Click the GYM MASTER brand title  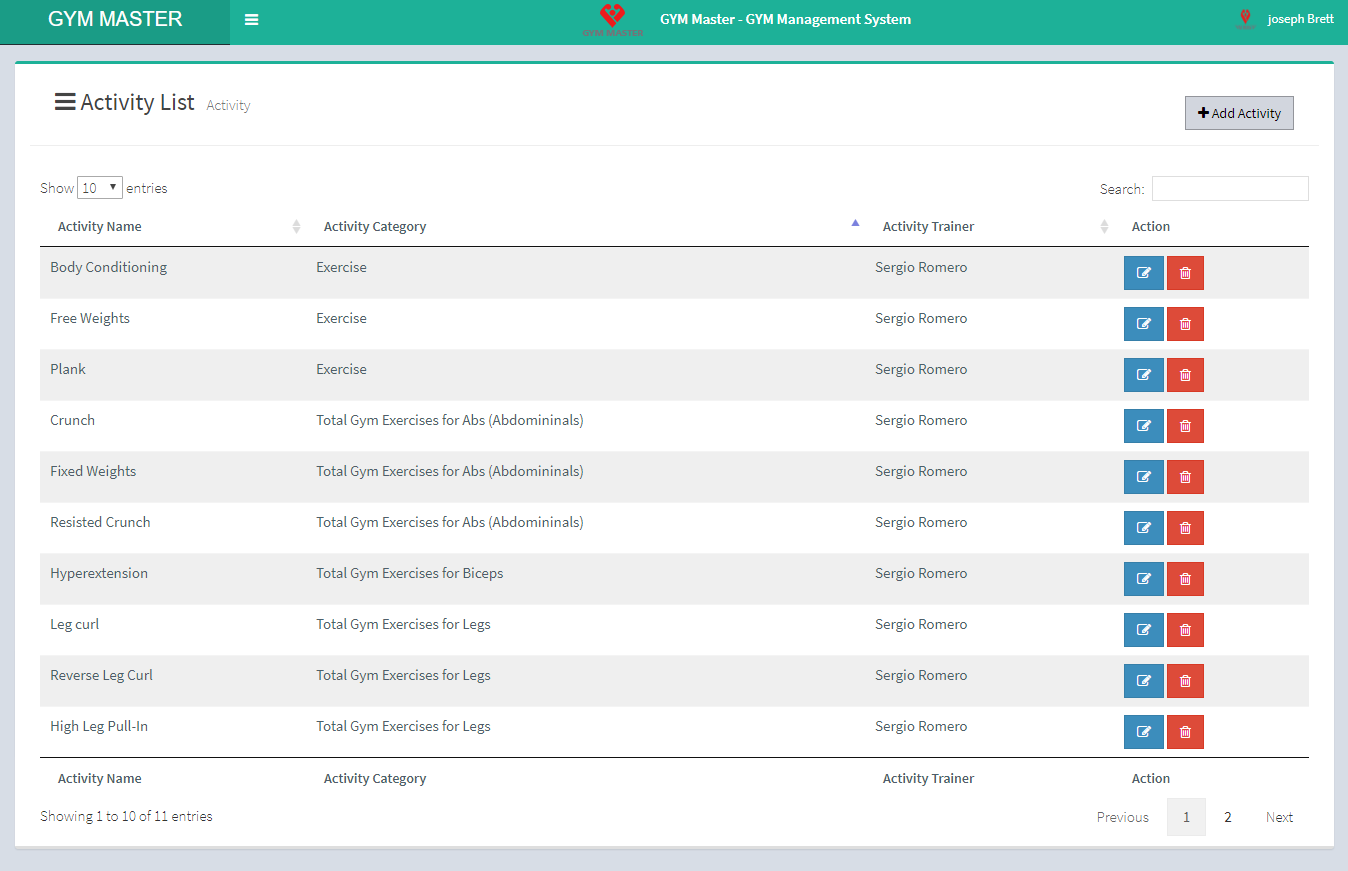point(115,20)
